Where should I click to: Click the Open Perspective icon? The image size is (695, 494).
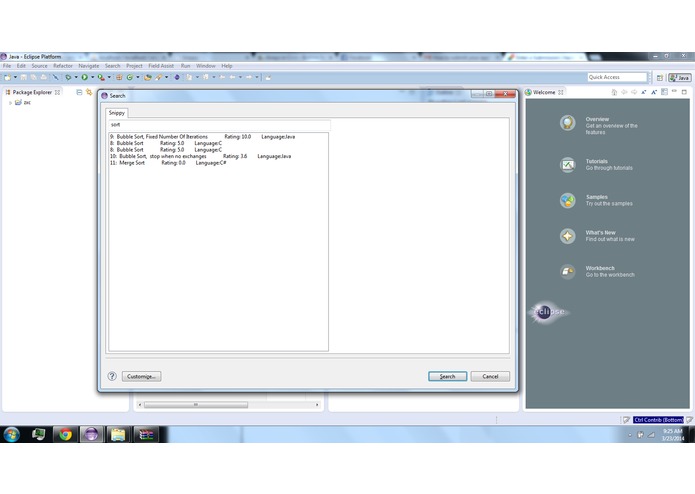[660, 78]
